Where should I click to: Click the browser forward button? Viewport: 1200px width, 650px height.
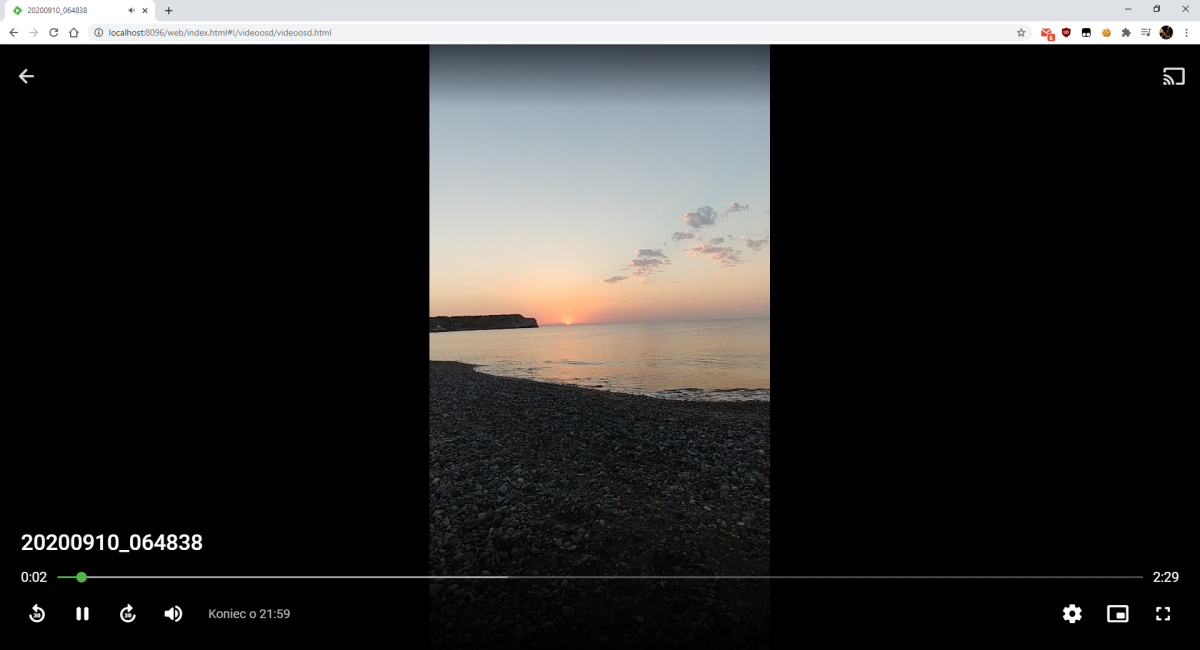[33, 32]
